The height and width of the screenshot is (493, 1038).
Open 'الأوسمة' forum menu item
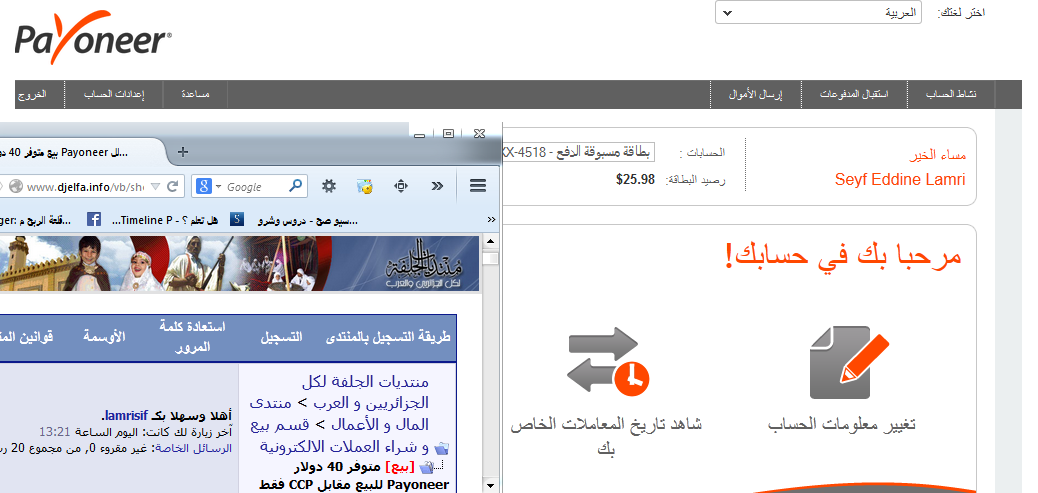104,337
